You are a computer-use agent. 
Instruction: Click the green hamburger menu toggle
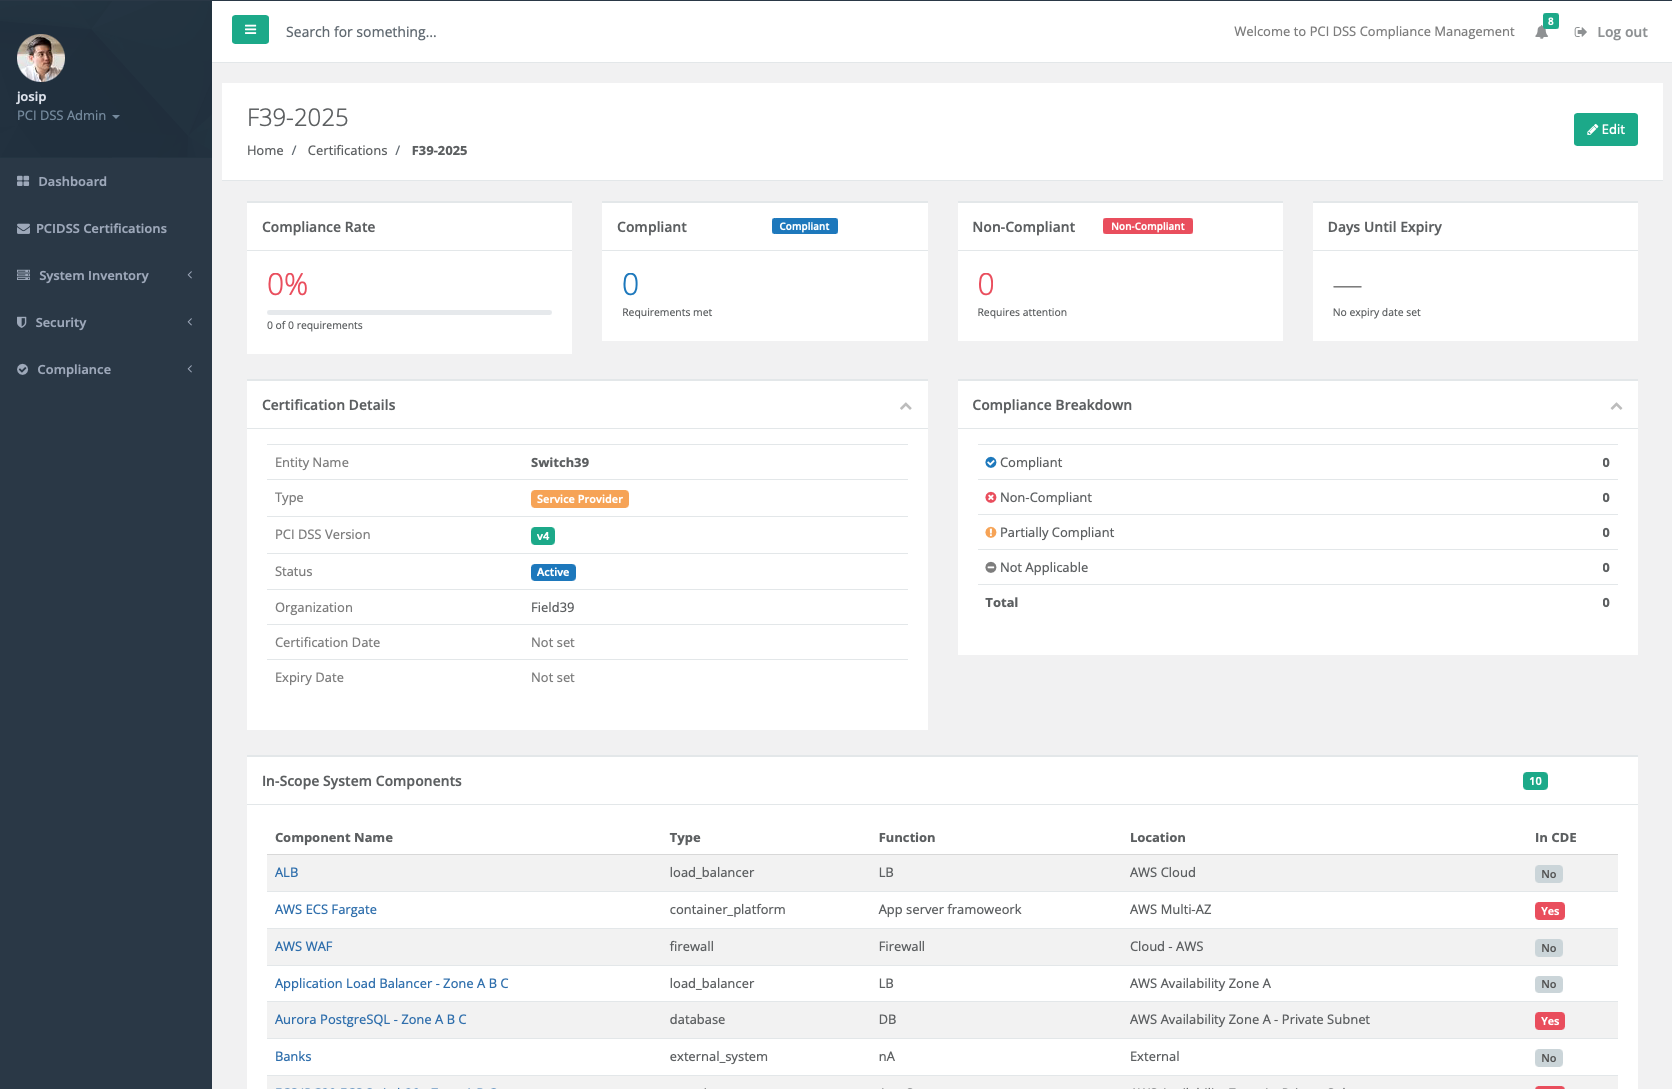pyautogui.click(x=250, y=30)
